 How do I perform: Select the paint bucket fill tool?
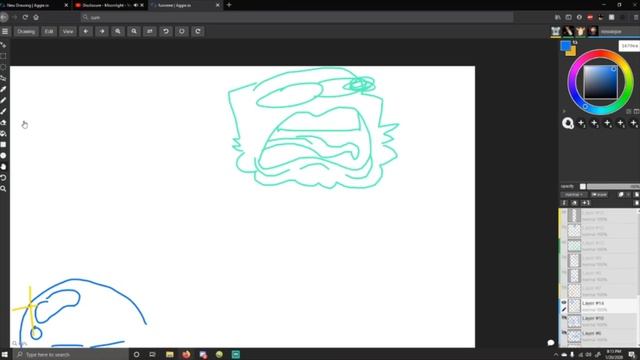click(3, 133)
